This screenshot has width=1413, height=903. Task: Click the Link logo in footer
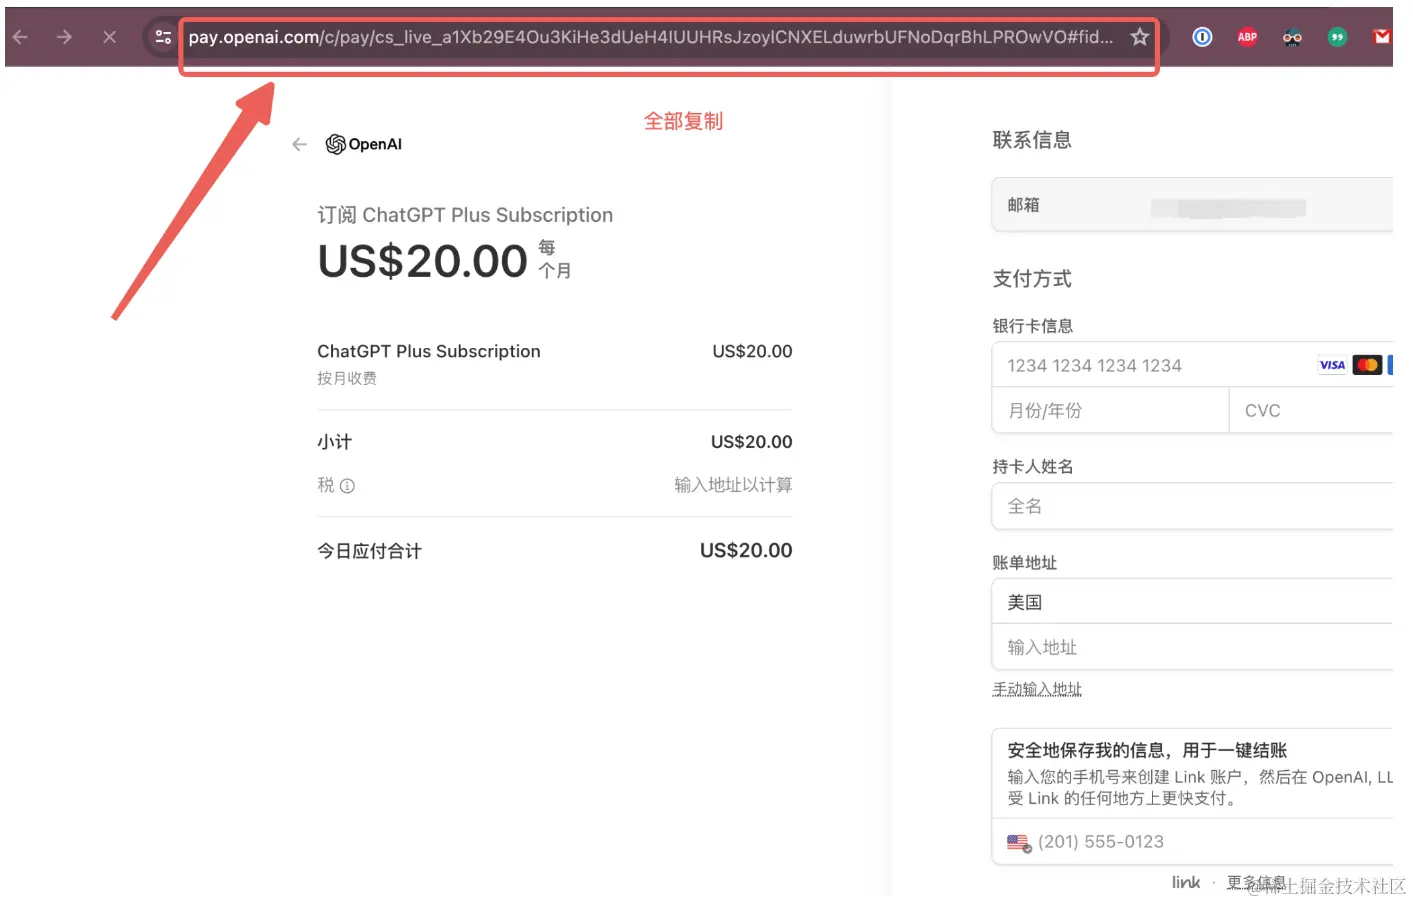point(1186,882)
